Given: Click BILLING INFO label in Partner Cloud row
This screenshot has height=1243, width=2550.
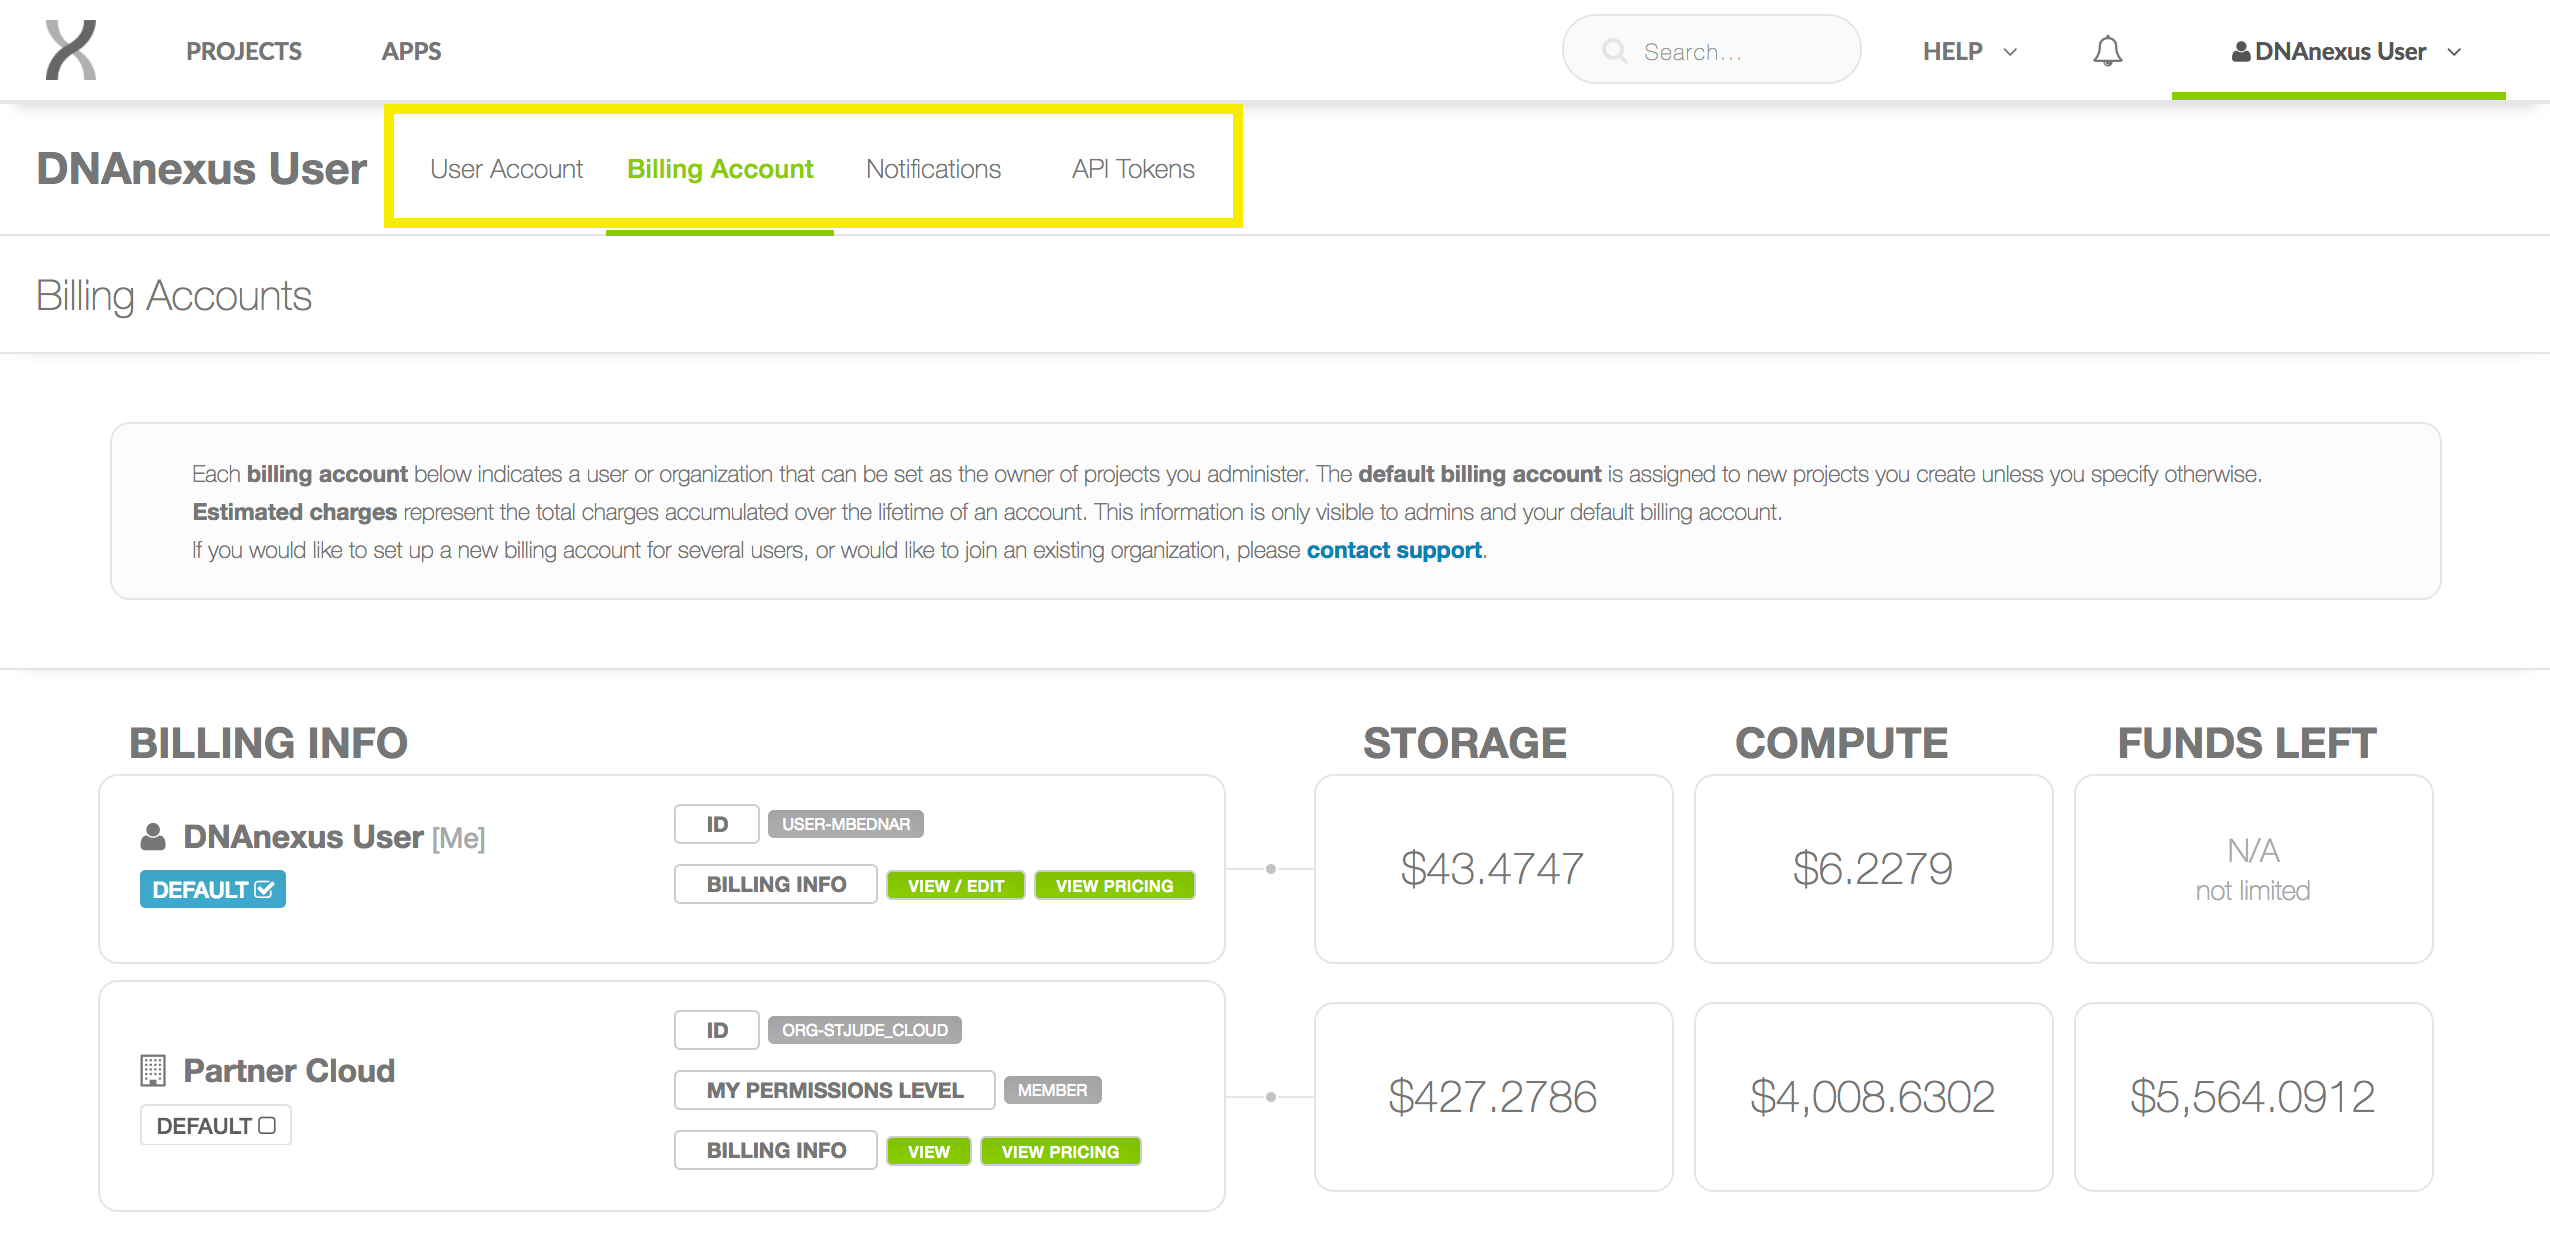Looking at the screenshot, I should (776, 1150).
